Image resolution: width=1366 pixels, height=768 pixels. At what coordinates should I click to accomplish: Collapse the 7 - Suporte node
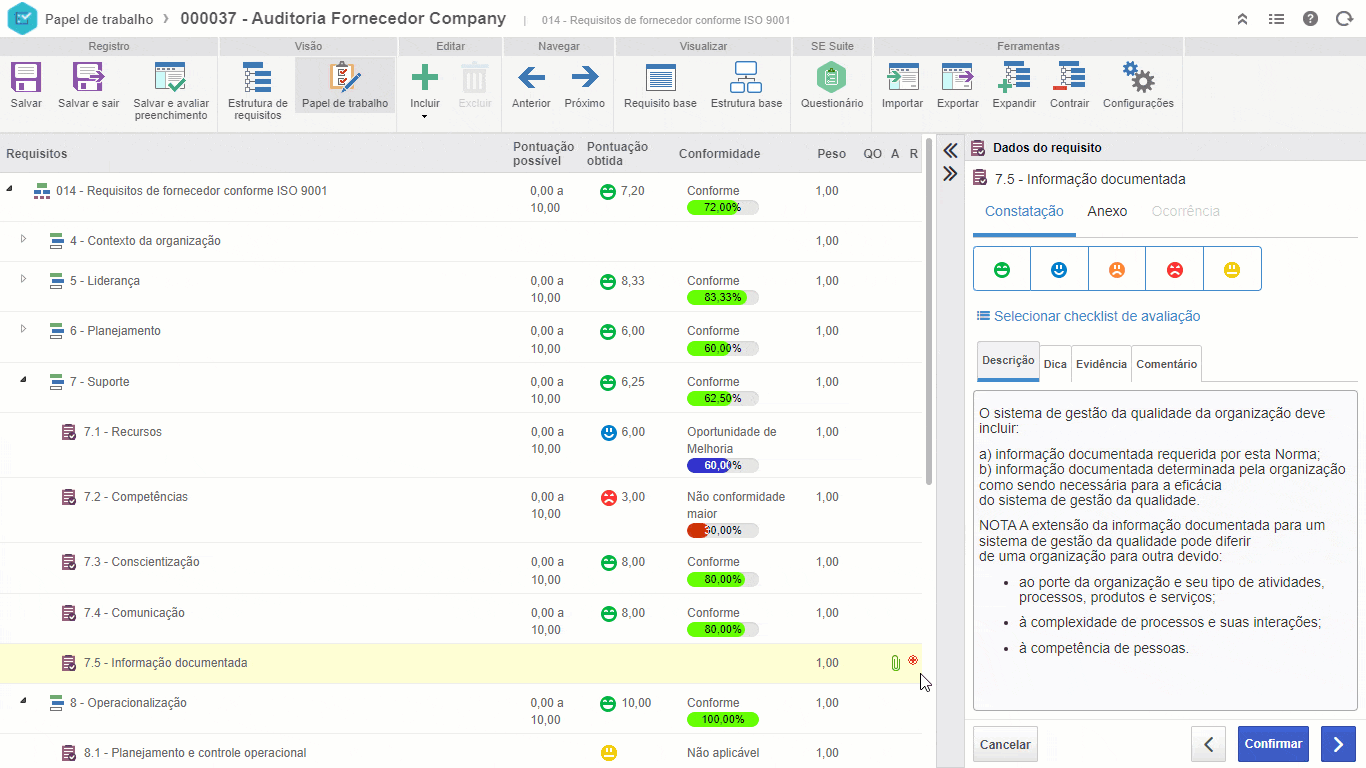coord(24,380)
